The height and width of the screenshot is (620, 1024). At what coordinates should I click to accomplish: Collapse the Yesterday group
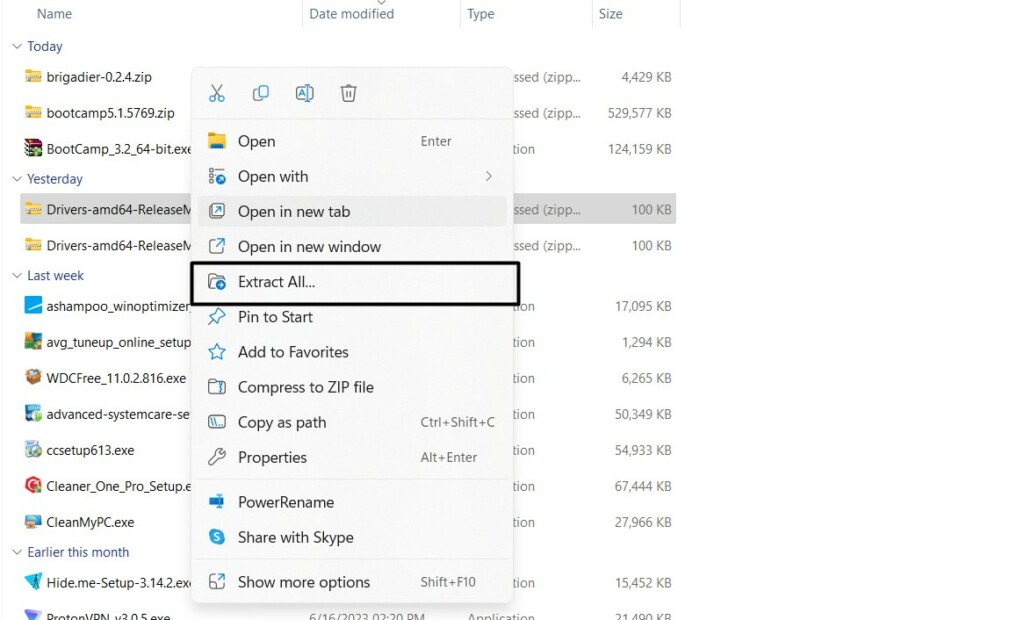pyautogui.click(x=16, y=179)
